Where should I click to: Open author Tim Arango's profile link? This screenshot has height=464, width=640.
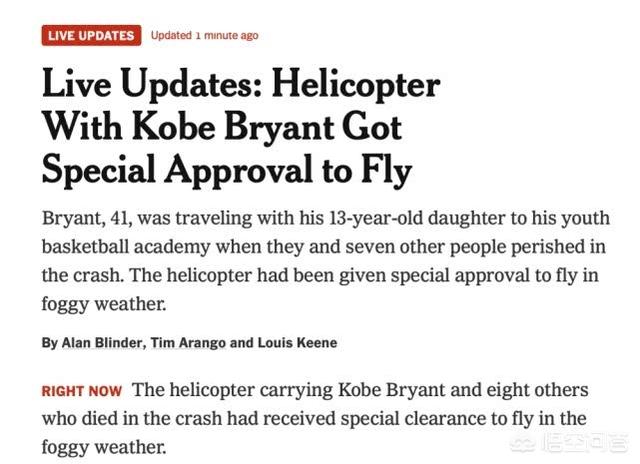point(188,343)
